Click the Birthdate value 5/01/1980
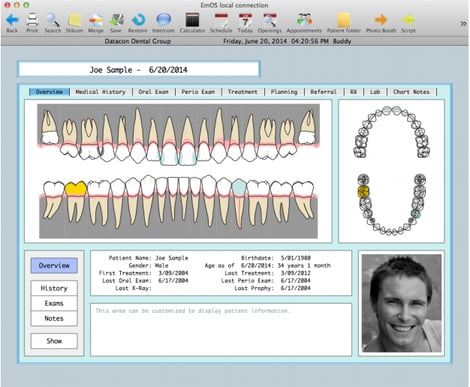470x387 pixels. tap(296, 258)
